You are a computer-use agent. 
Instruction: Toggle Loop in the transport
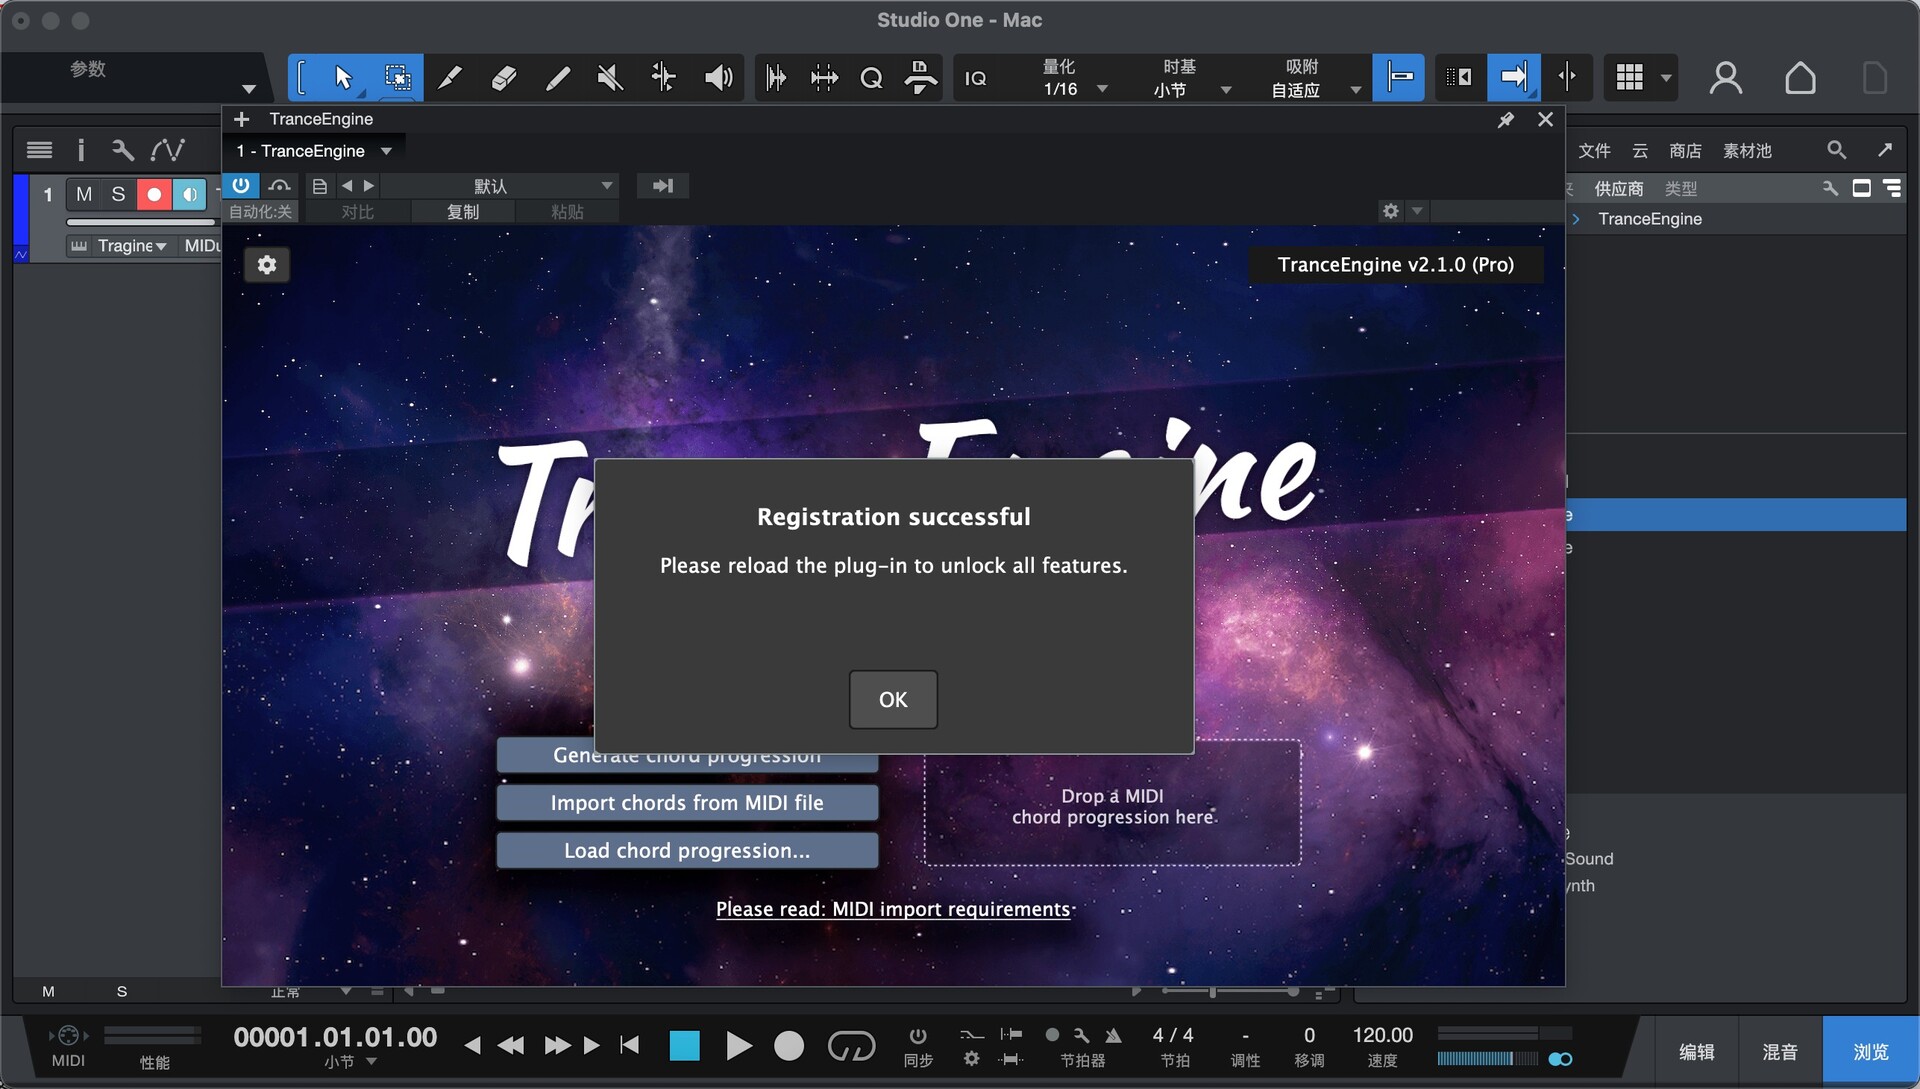click(851, 1046)
